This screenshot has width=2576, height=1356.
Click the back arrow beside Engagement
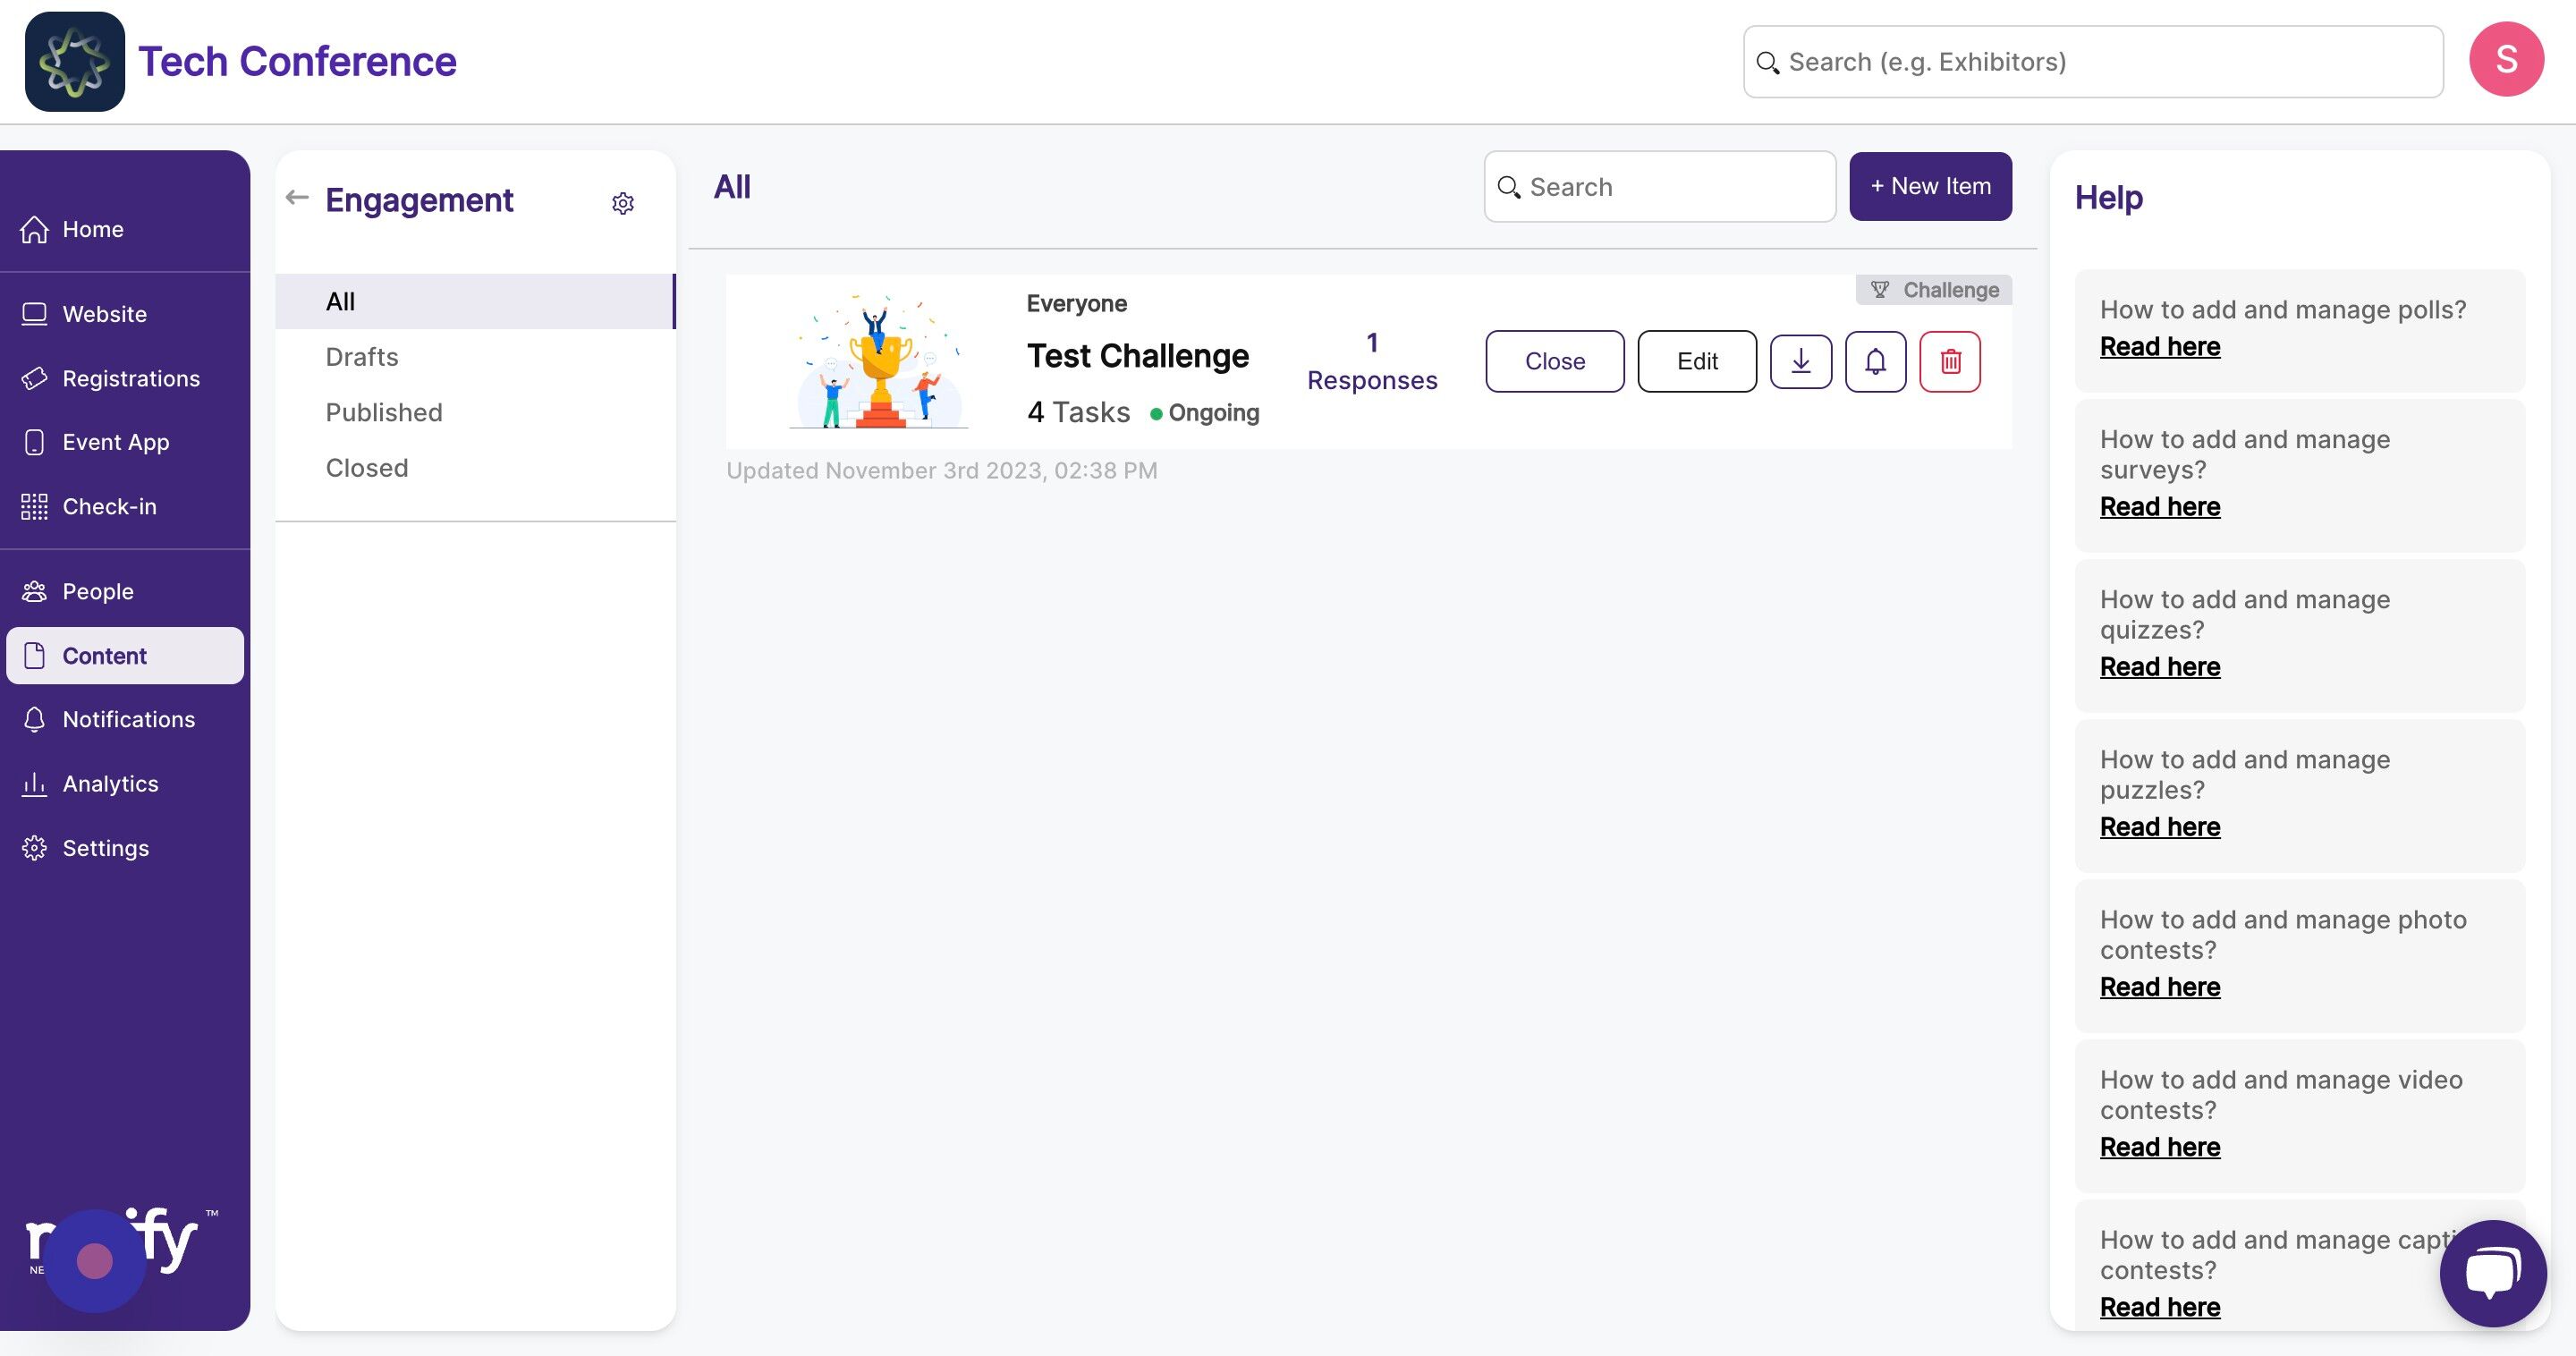click(x=296, y=197)
